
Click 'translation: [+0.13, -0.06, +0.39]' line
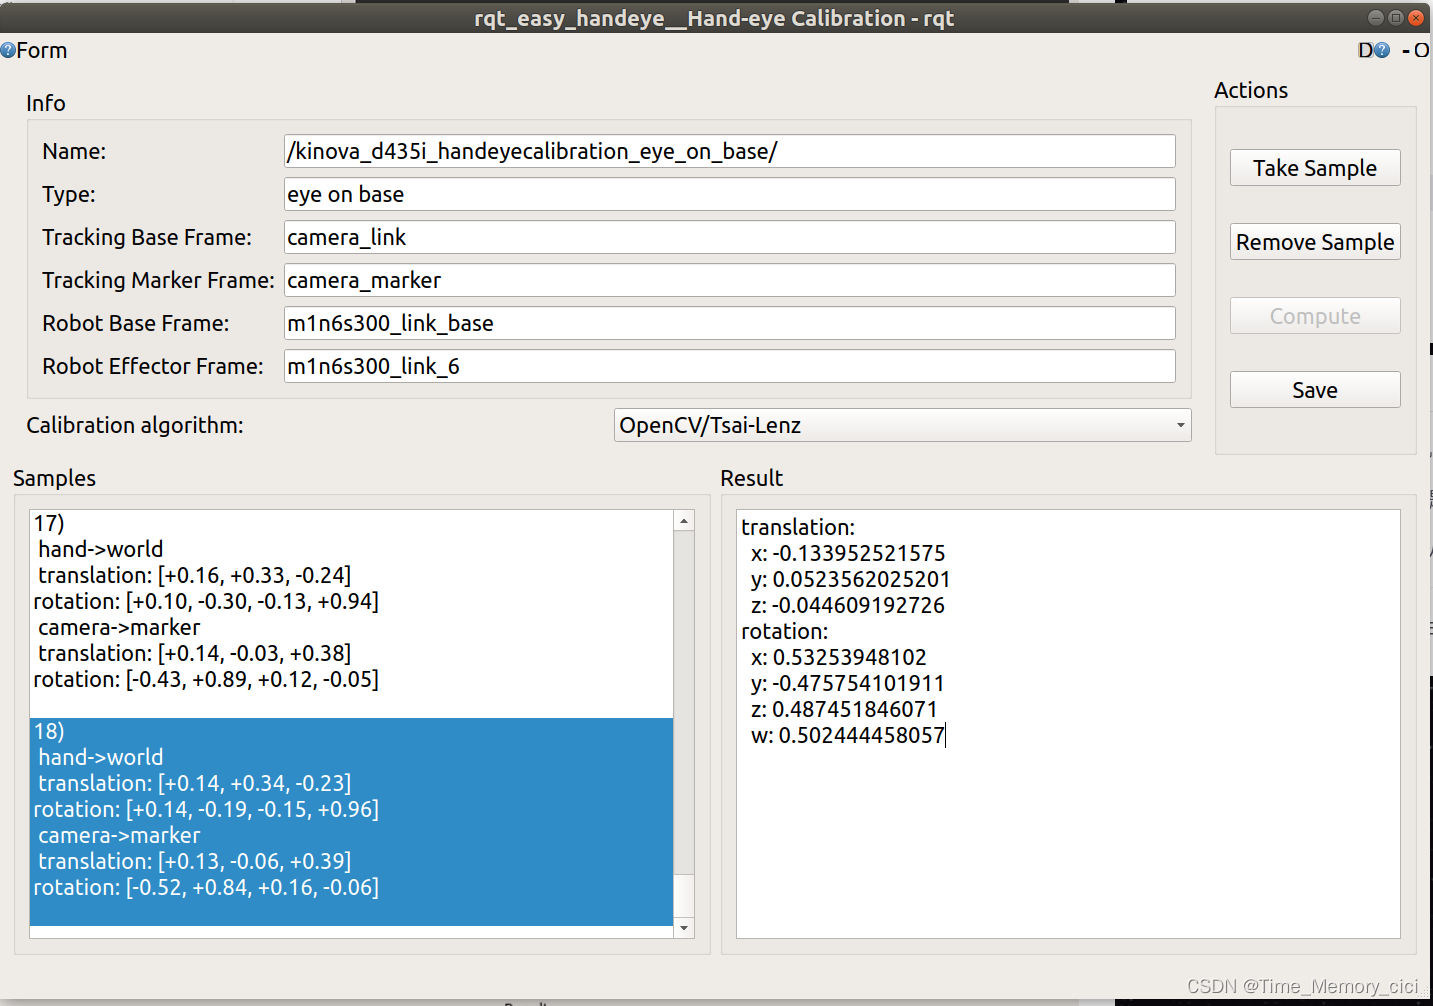tap(194, 861)
